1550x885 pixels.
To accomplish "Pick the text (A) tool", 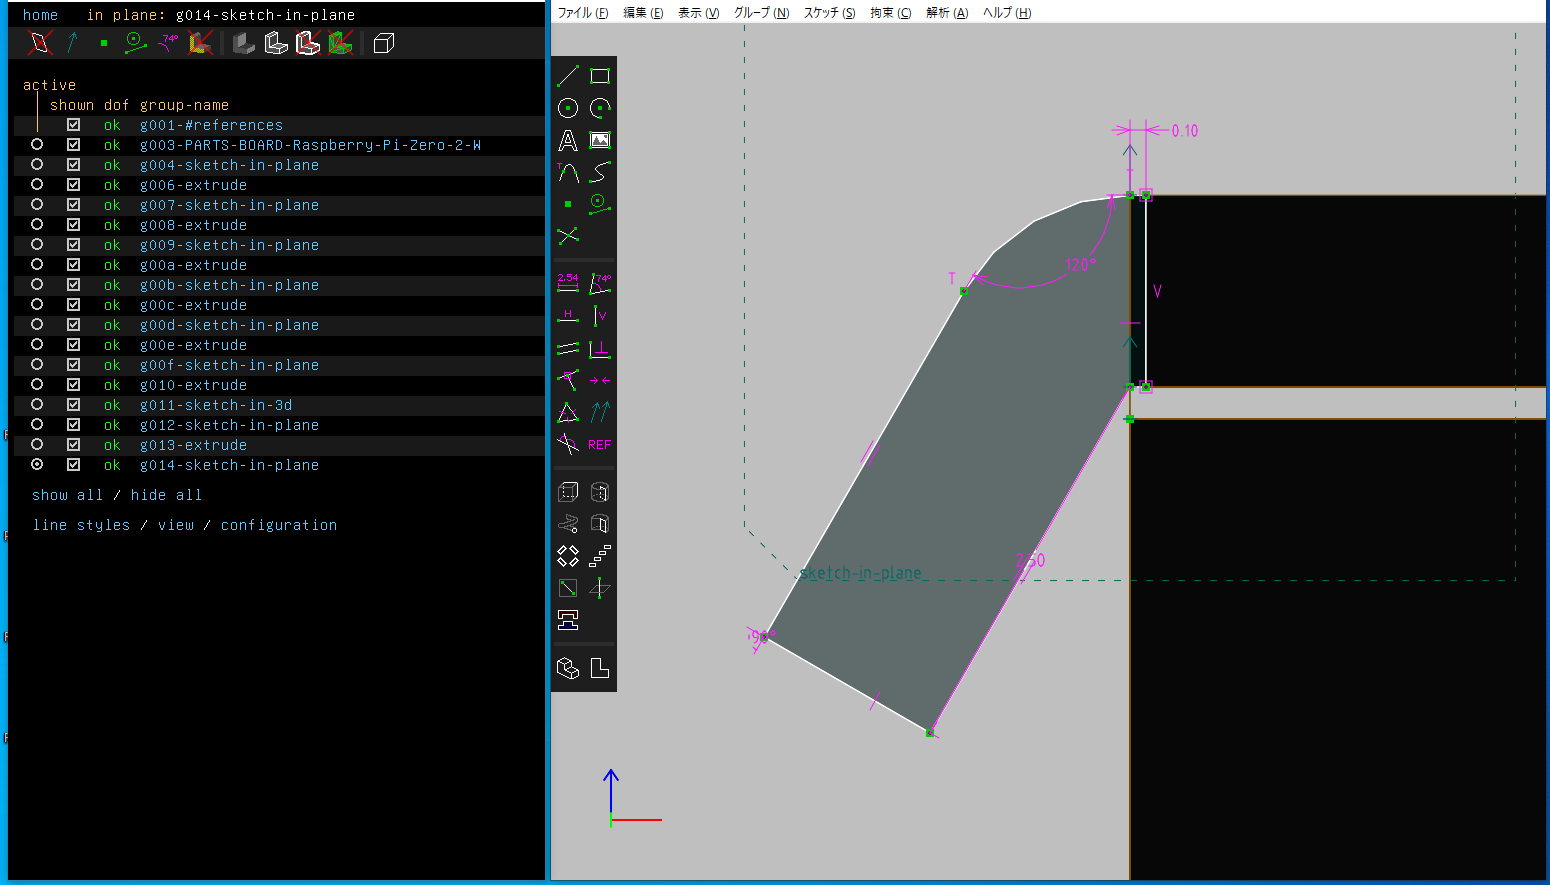I will 568,141.
